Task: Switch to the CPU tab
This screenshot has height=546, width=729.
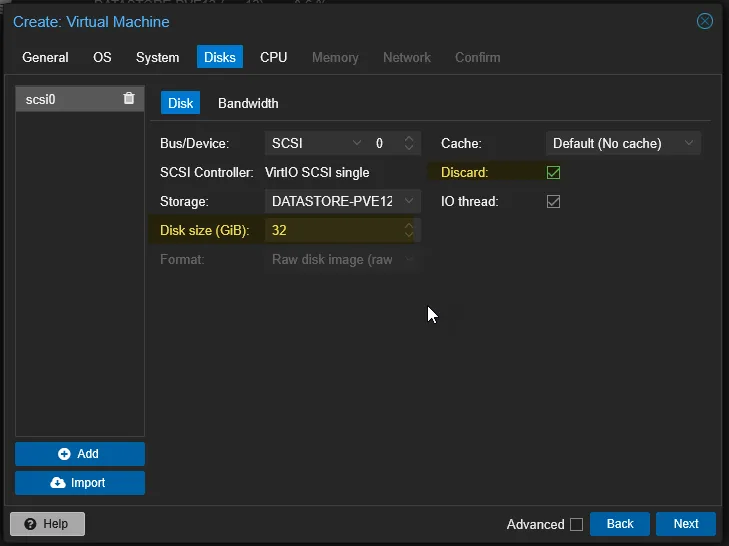Action: [x=273, y=57]
